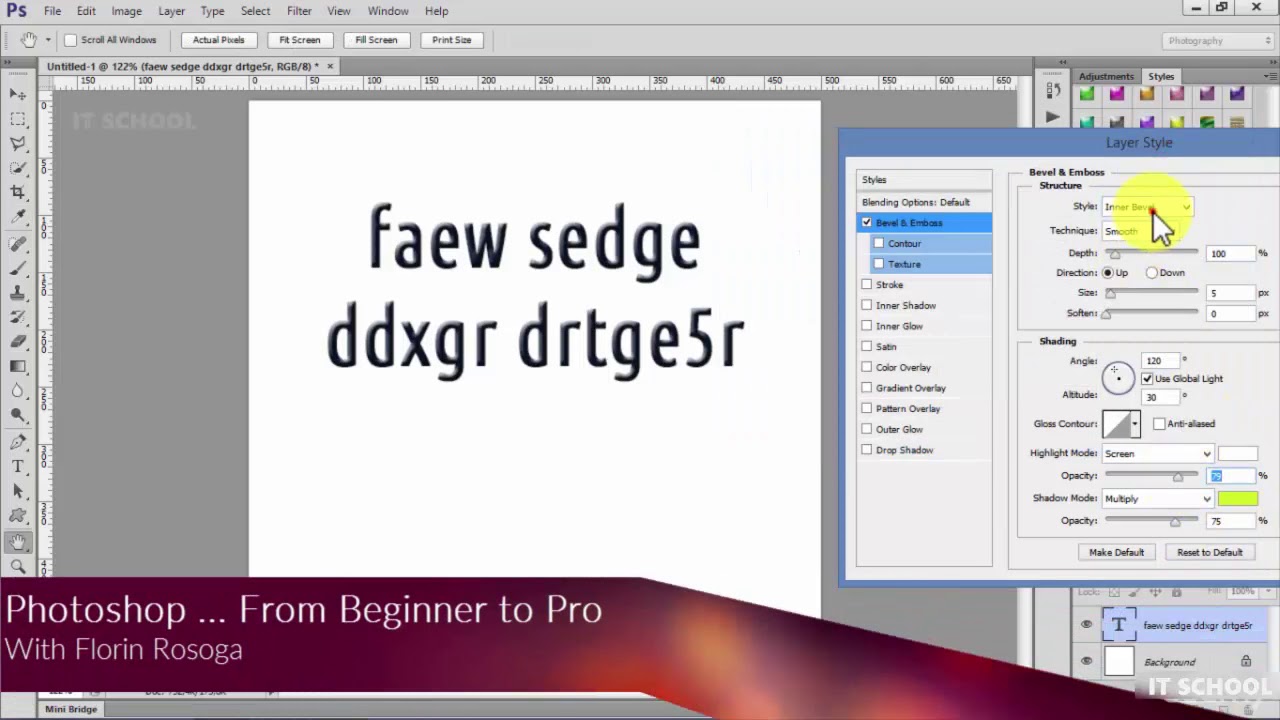Open the Mini Bridge tab
1280x720 pixels.
click(x=71, y=709)
